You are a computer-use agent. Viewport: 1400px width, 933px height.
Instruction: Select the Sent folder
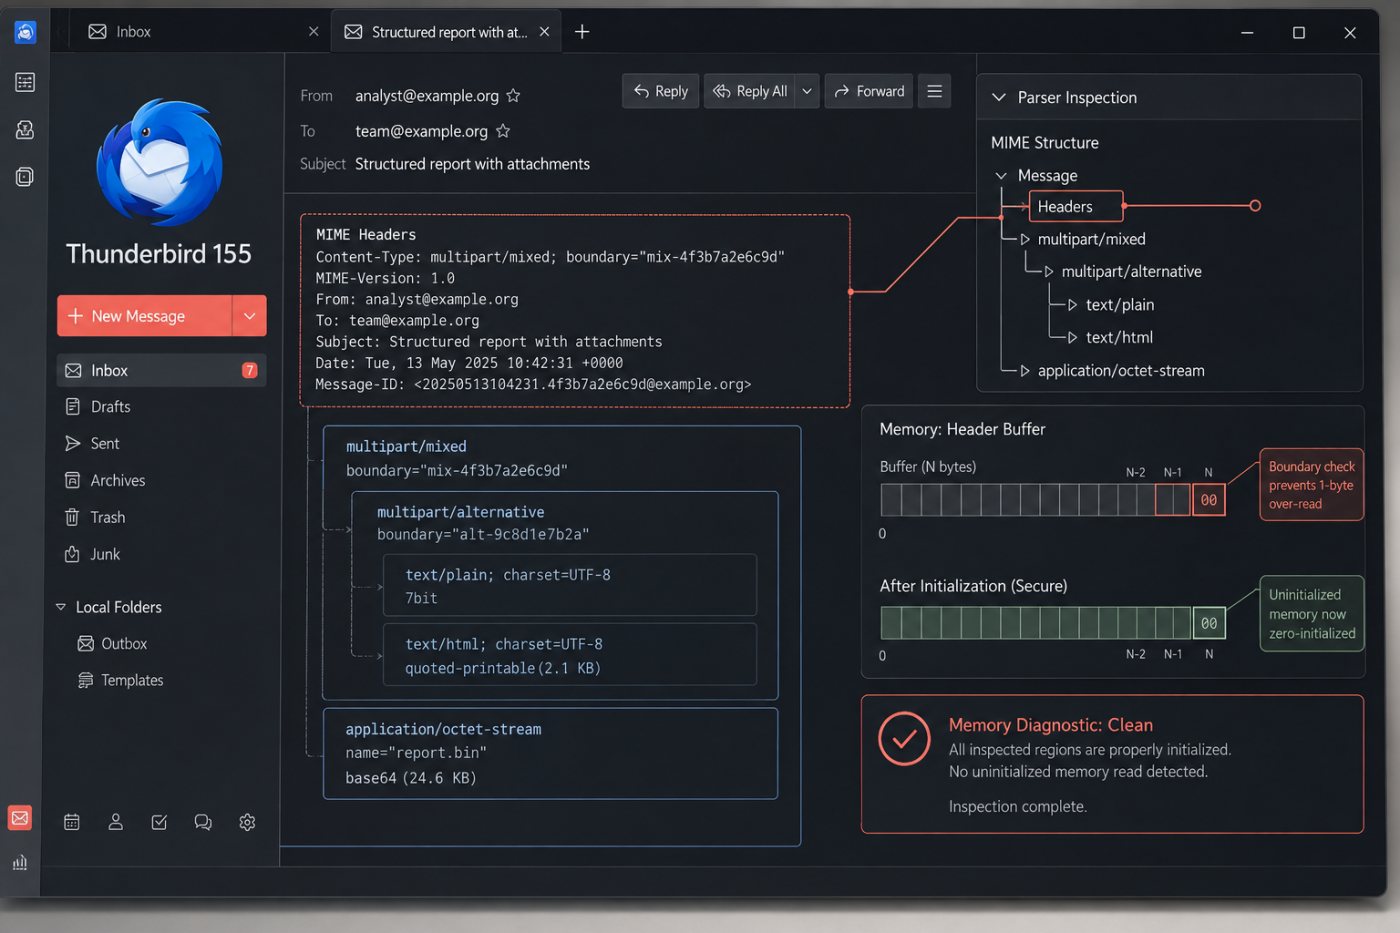pyautogui.click(x=161, y=444)
